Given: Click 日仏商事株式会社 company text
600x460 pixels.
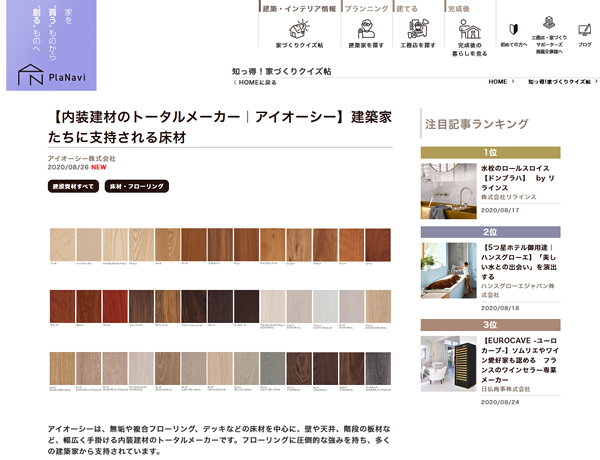Looking at the screenshot, I should click(505, 389).
